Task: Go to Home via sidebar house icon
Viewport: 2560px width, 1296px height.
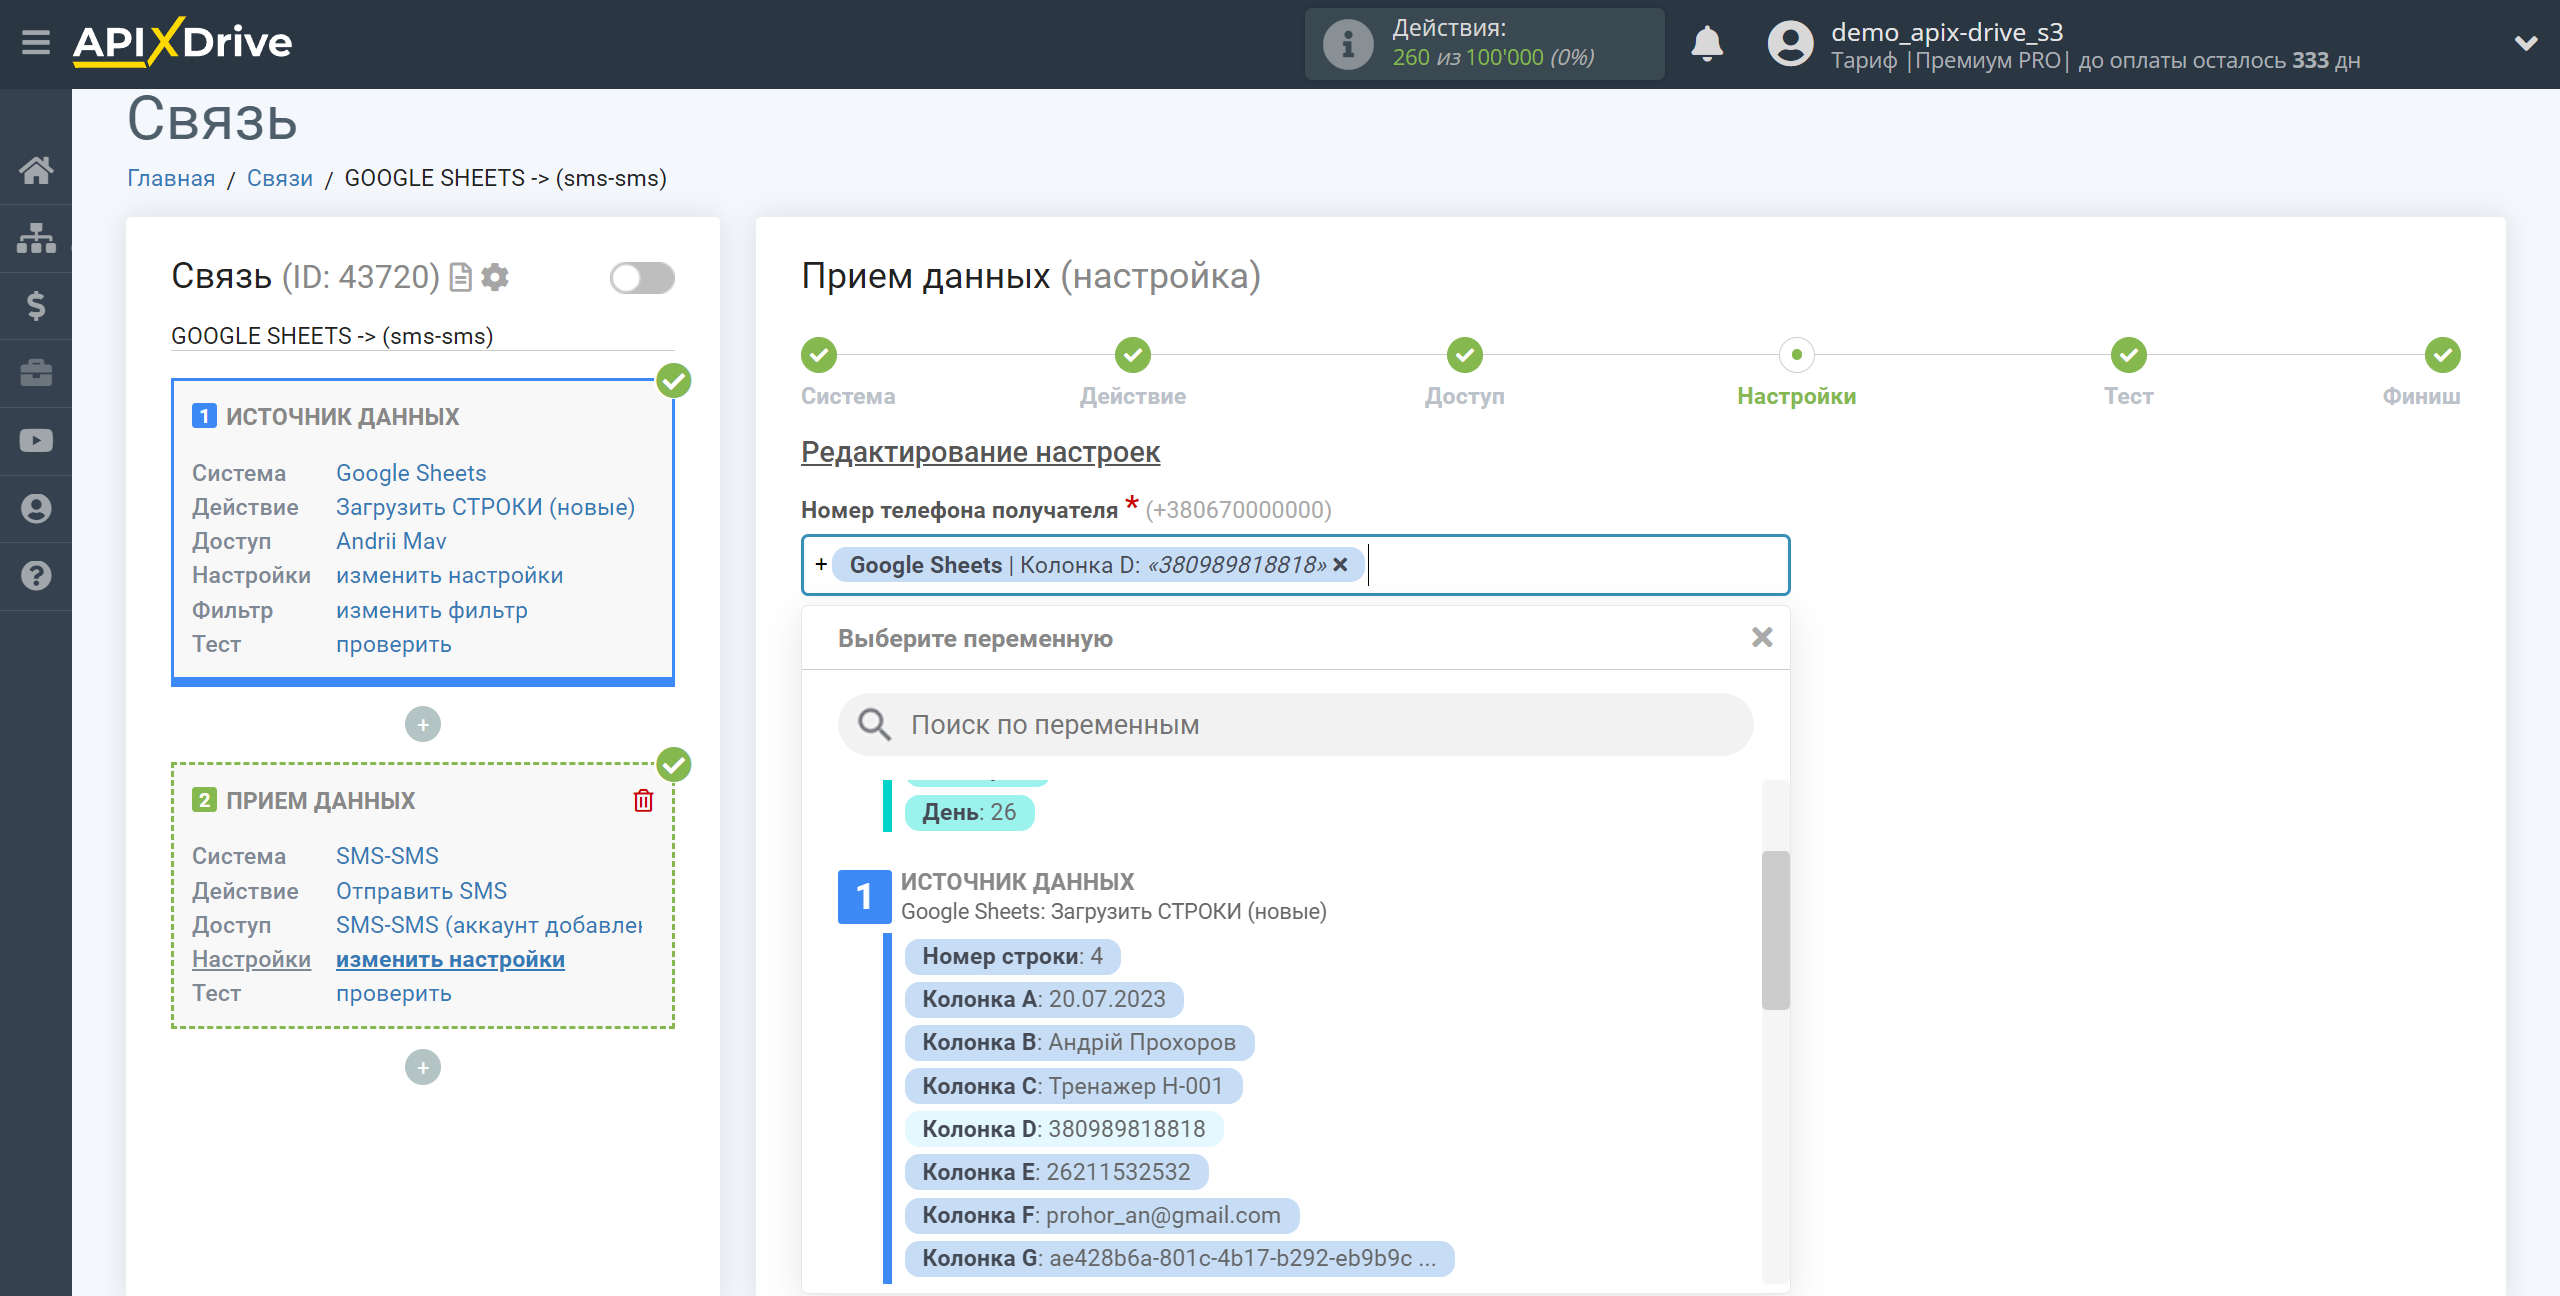Action: coord(36,170)
